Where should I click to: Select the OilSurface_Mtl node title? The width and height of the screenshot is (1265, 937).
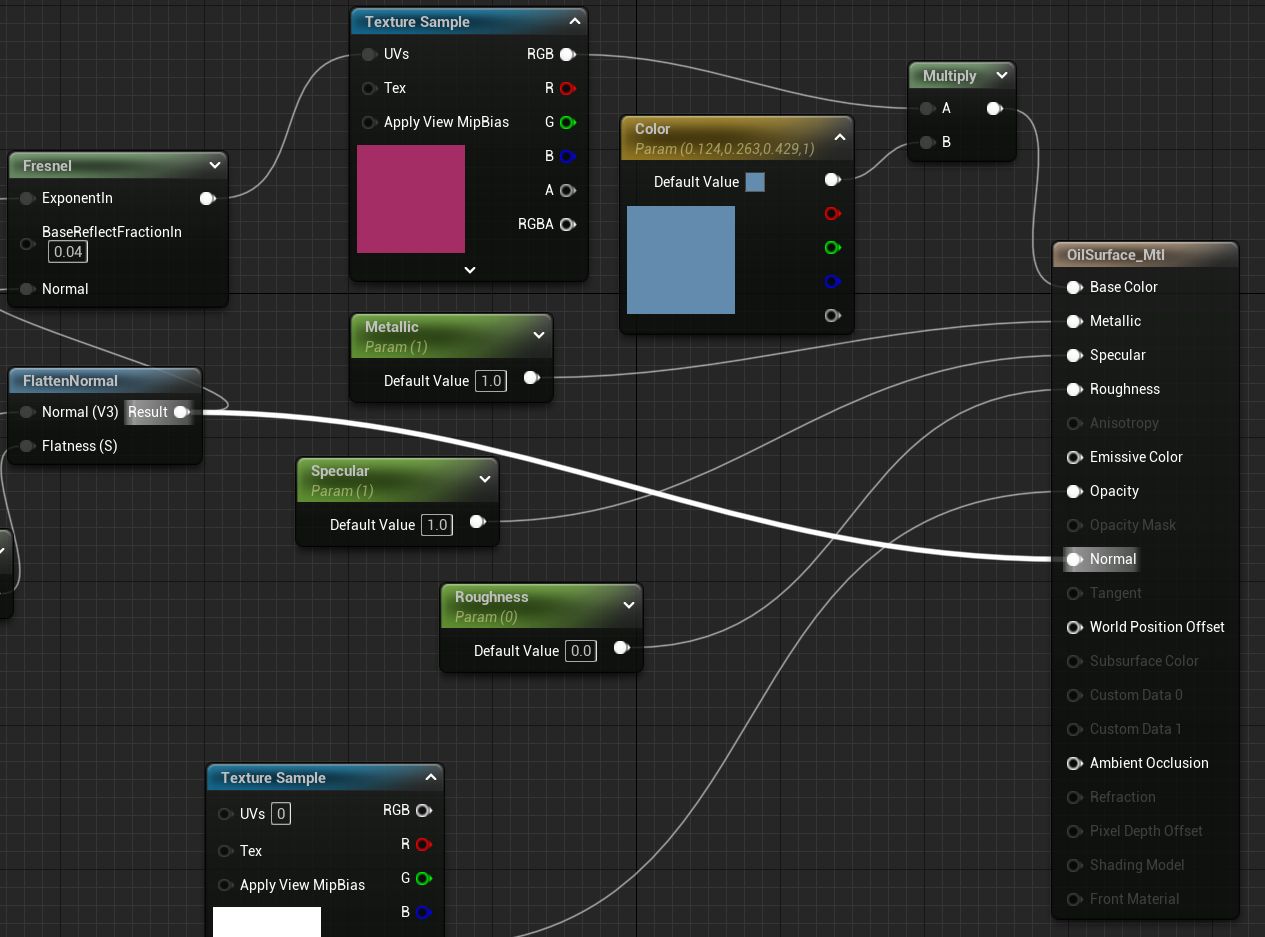point(1115,255)
